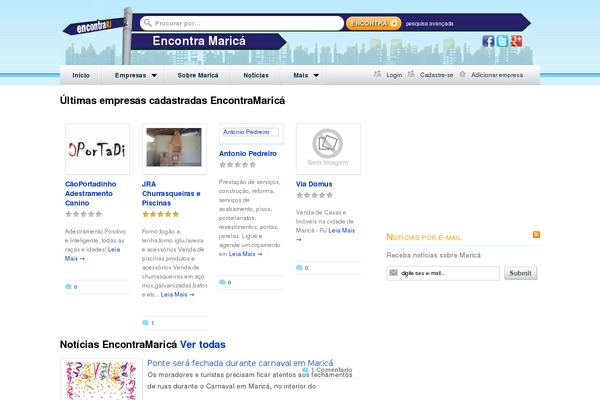The image size is (600, 400).
Task: Open the Google Plus social icon
Action: 516,41
